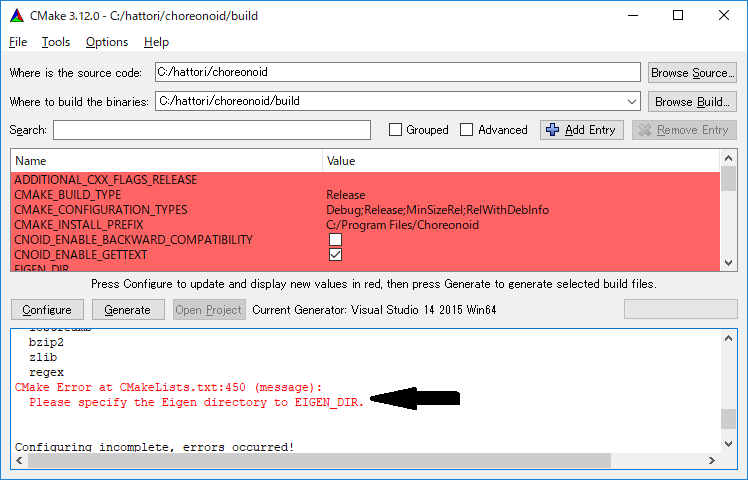The image size is (748, 480).
Task: Click inside the Search input field
Action: point(212,130)
